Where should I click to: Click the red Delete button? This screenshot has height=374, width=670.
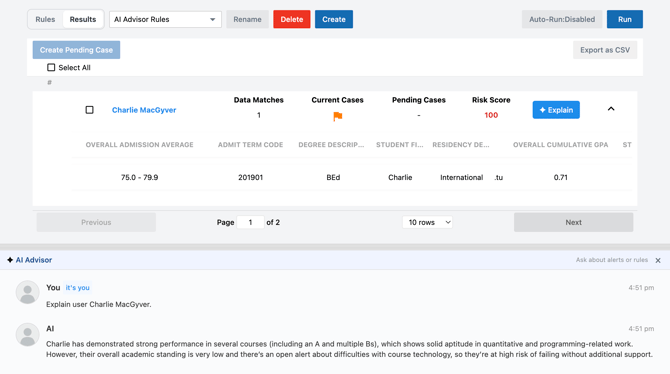click(292, 19)
